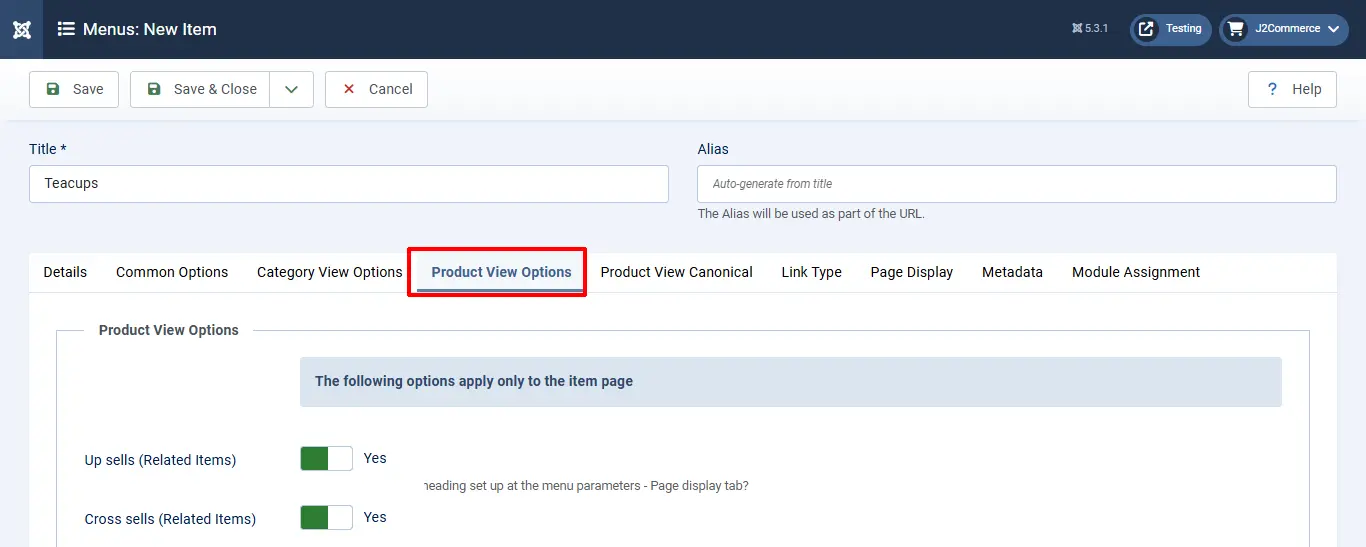The image size is (1366, 547).
Task: Click the Title field containing Teacups
Action: [349, 184]
